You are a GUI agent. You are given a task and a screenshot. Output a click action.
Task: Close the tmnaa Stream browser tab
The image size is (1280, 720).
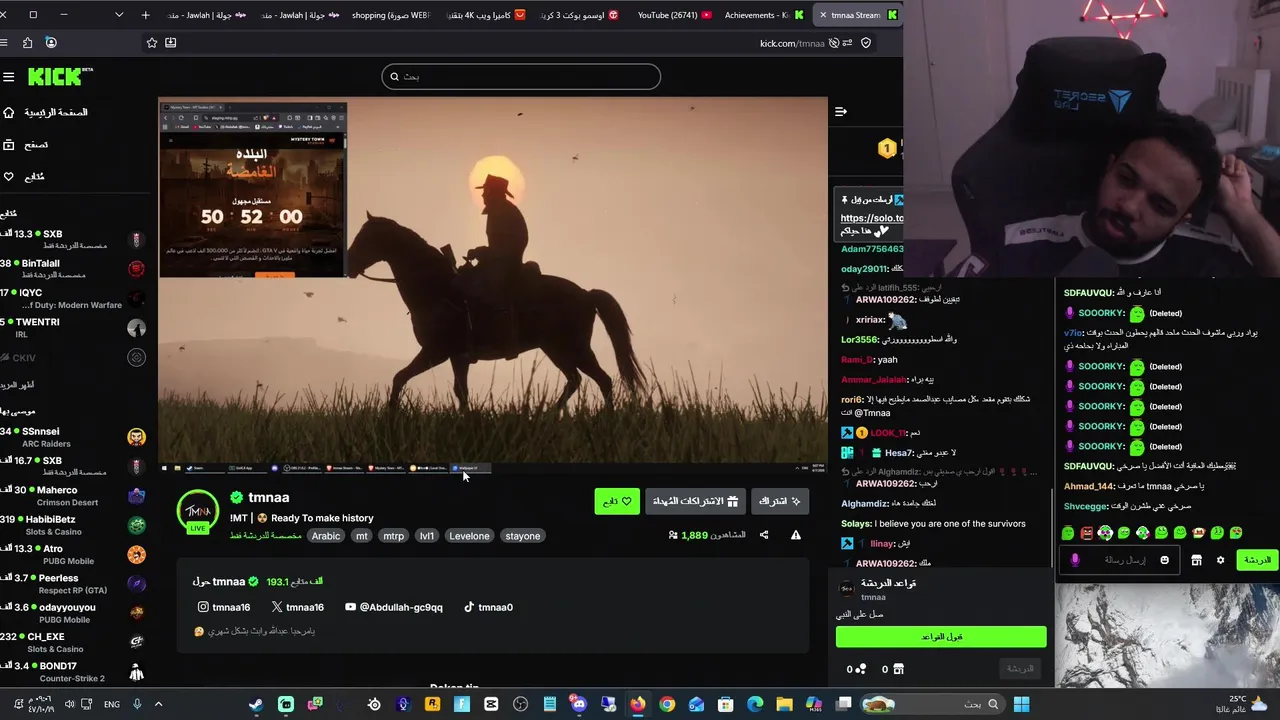pos(823,15)
